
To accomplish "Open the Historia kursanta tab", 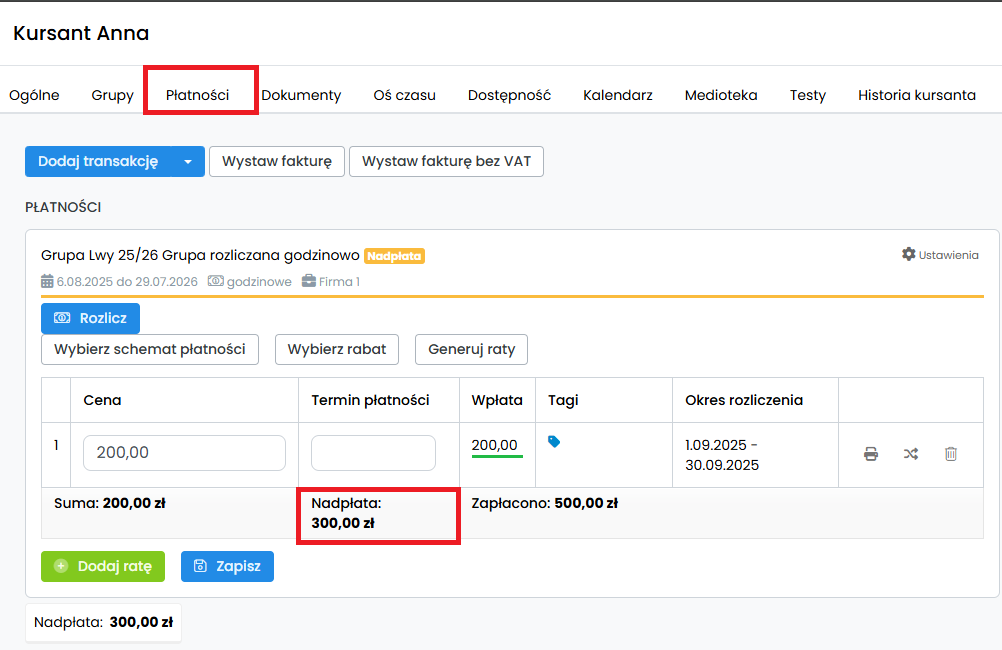I will (x=916, y=95).
